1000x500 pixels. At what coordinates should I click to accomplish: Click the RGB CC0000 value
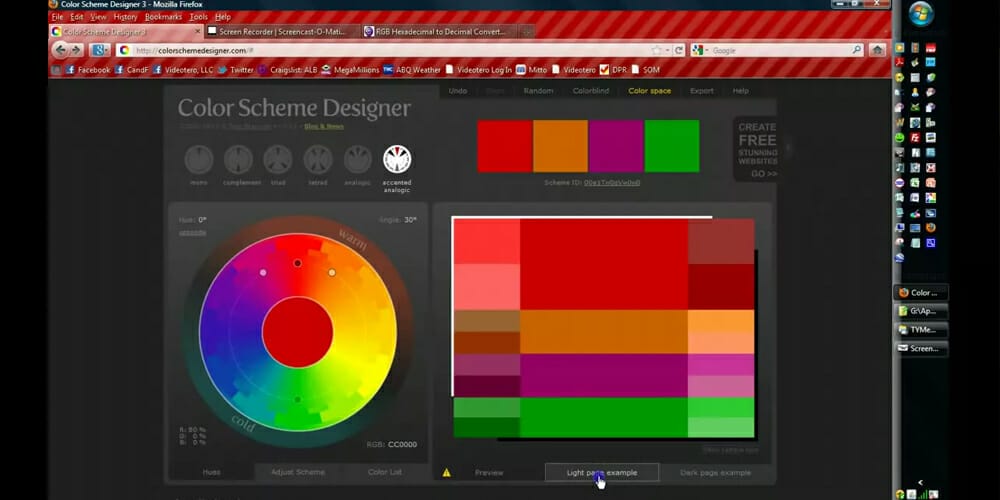tap(402, 445)
